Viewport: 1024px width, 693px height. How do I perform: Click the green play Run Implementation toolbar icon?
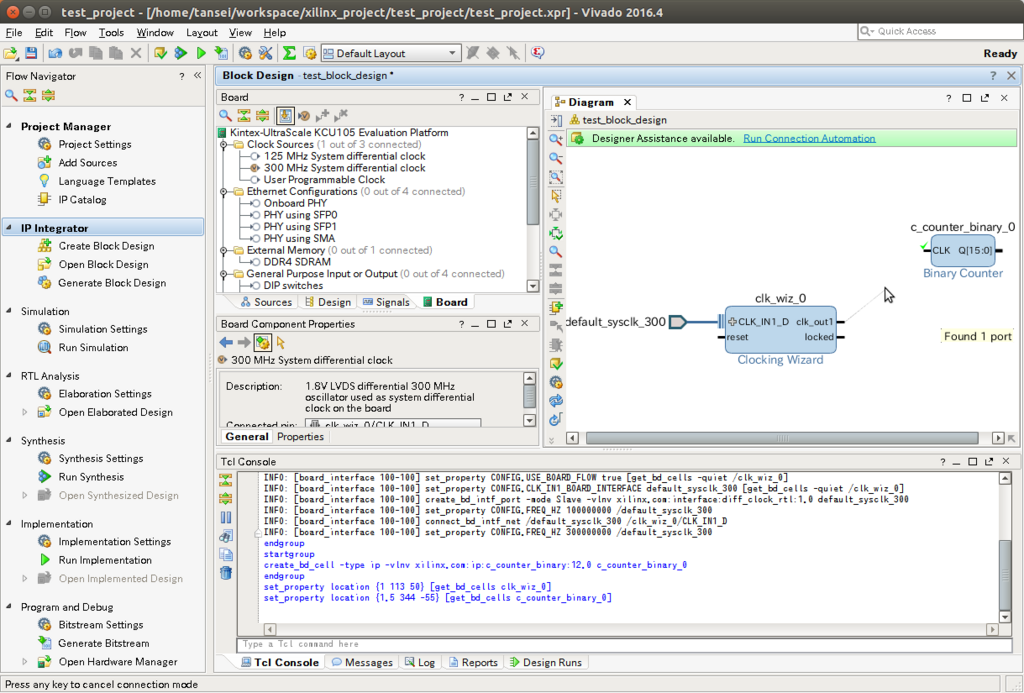(x=201, y=54)
